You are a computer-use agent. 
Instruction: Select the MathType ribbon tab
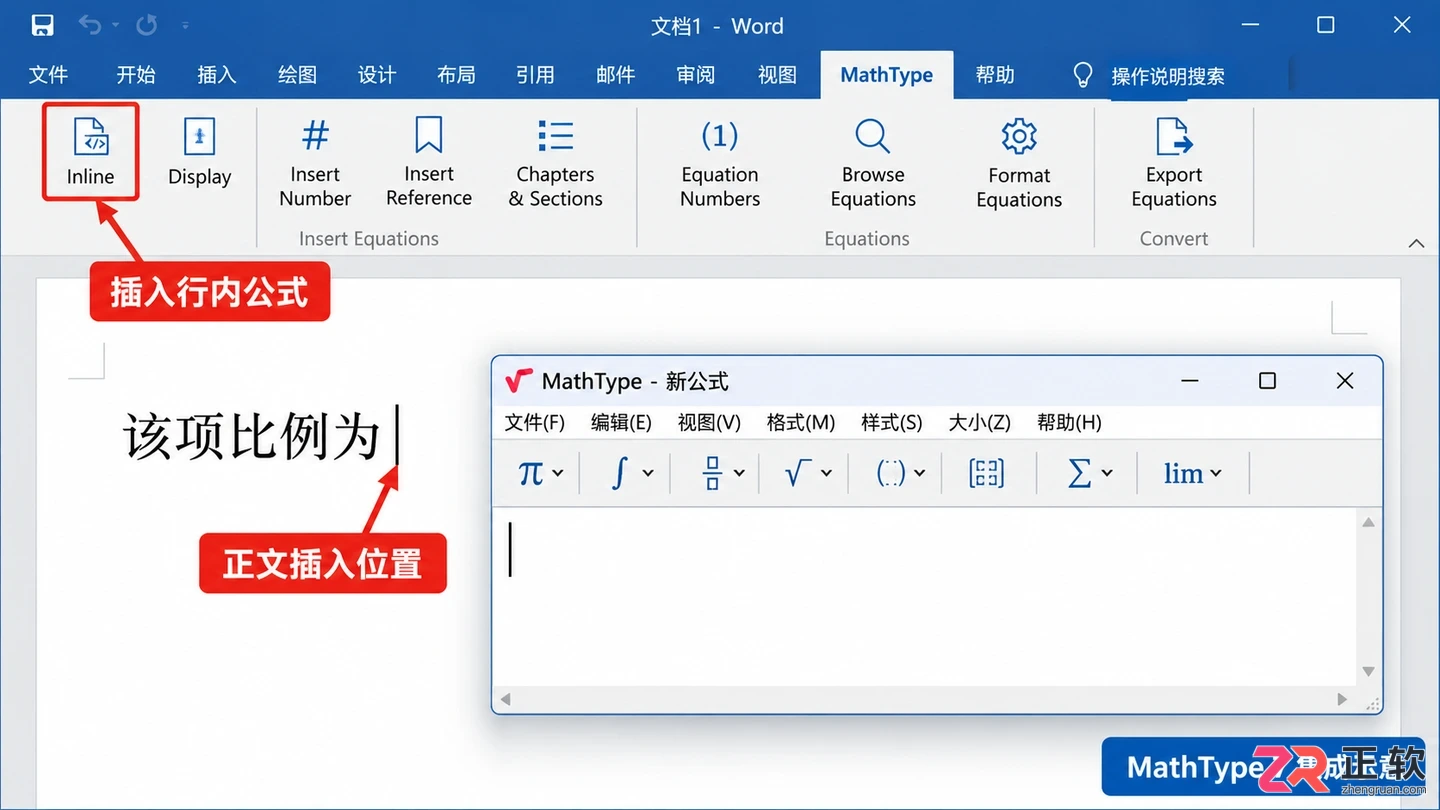pyautogui.click(x=887, y=75)
